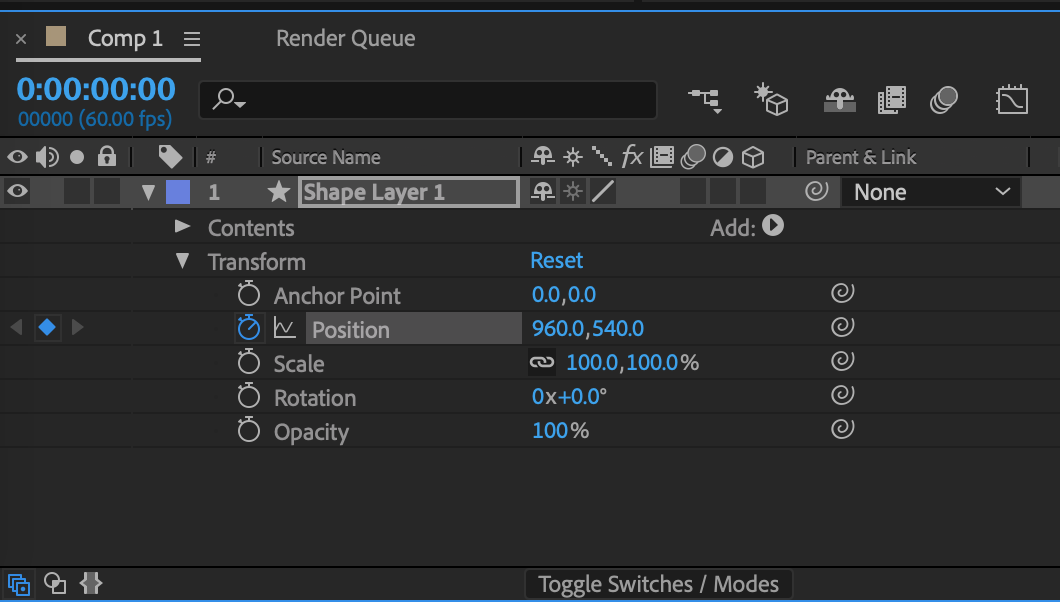
Task: Click the Shy column header icon
Action: (x=543, y=157)
